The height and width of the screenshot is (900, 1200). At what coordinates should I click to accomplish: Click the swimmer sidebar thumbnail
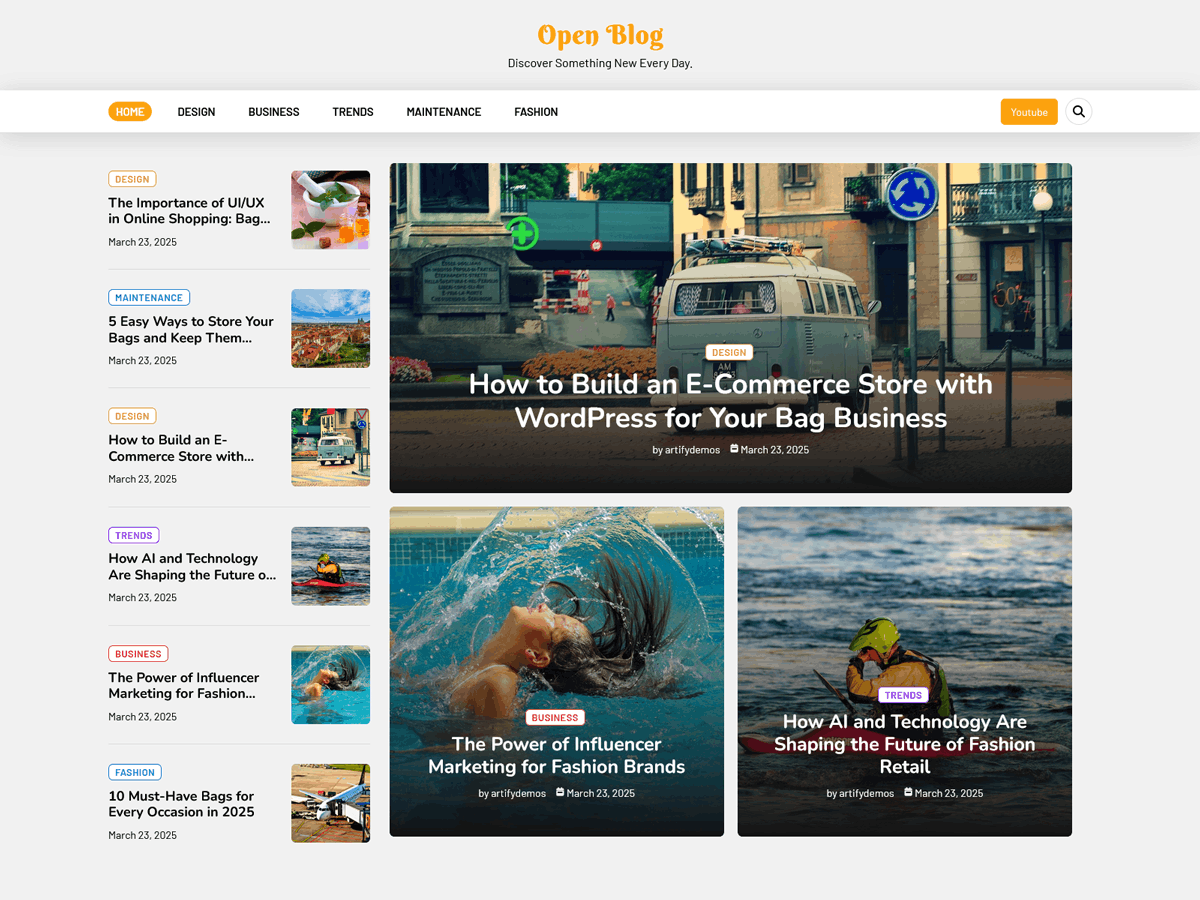331,685
